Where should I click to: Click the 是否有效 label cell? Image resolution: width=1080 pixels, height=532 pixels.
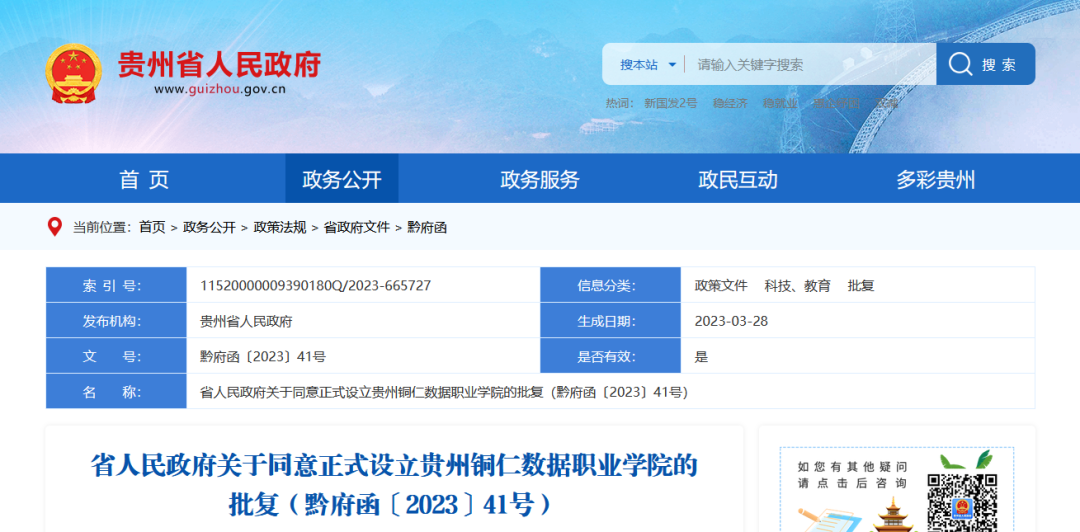pos(610,357)
